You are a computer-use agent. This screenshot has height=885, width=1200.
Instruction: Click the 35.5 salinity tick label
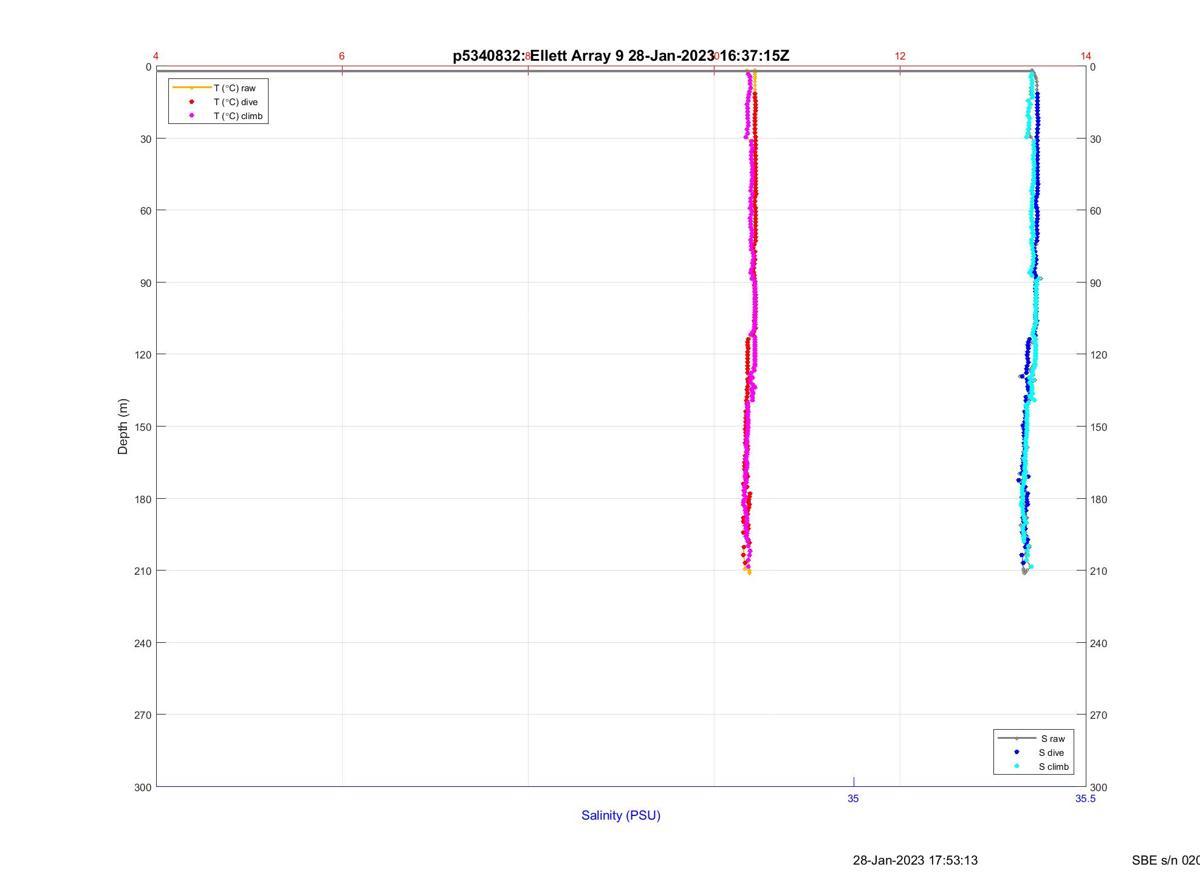(x=1085, y=798)
